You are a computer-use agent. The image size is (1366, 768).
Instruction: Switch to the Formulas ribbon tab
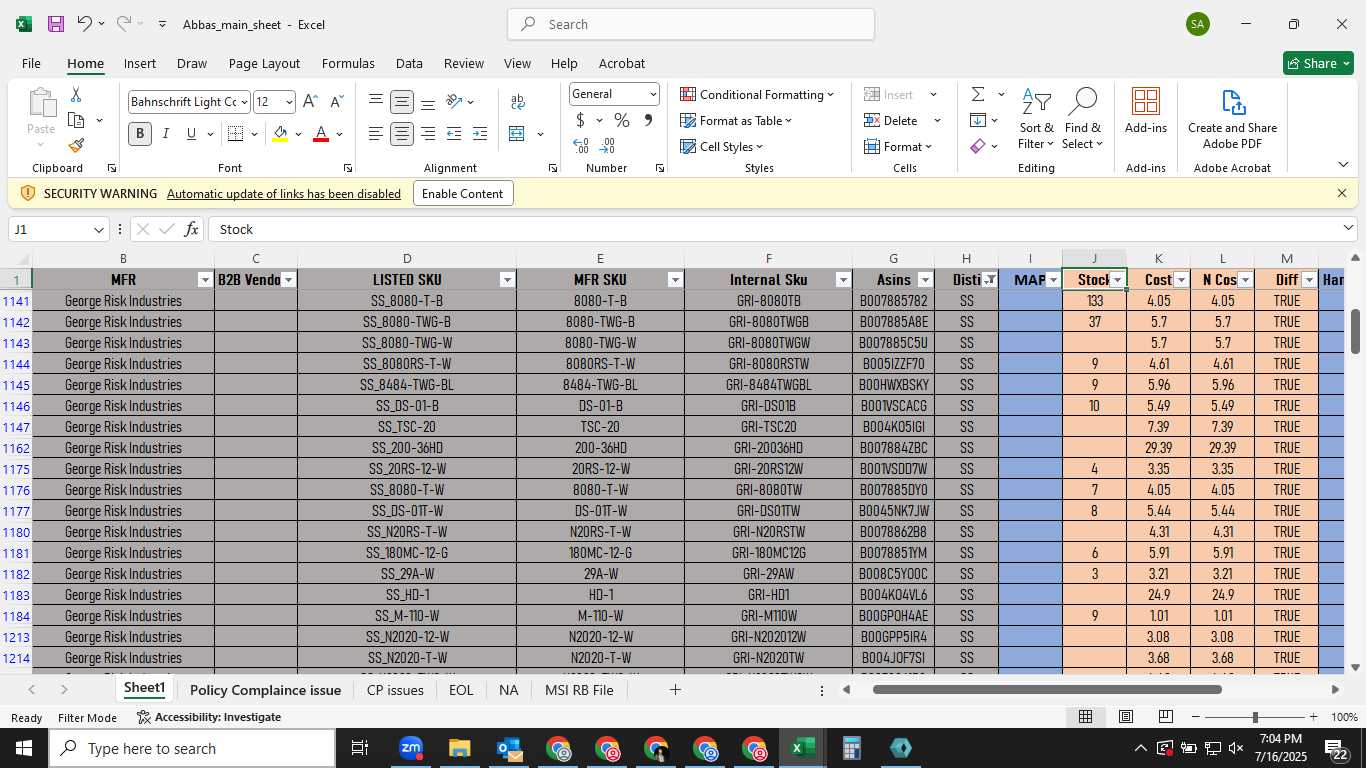point(348,63)
